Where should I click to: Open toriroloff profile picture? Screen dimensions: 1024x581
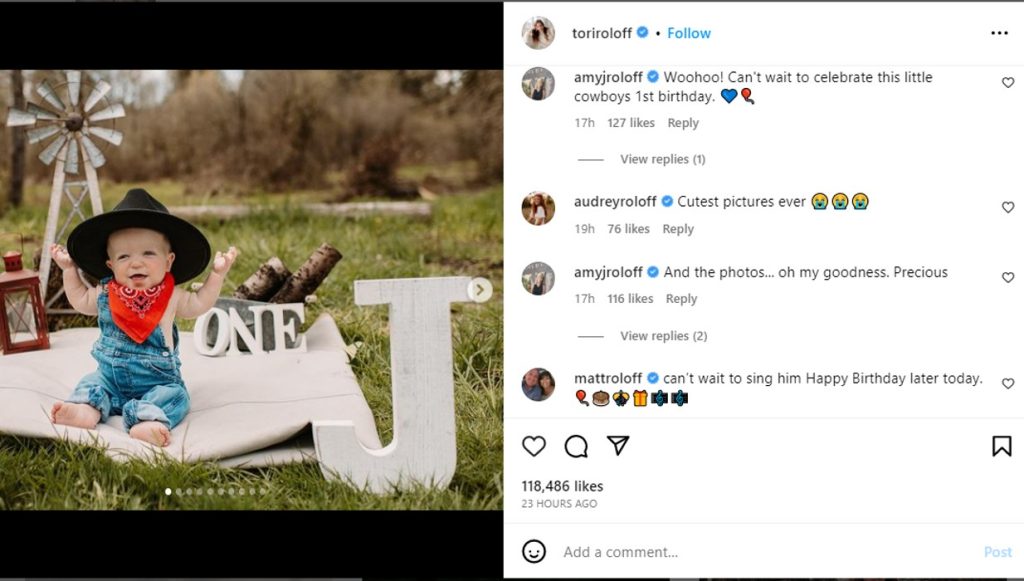click(538, 33)
